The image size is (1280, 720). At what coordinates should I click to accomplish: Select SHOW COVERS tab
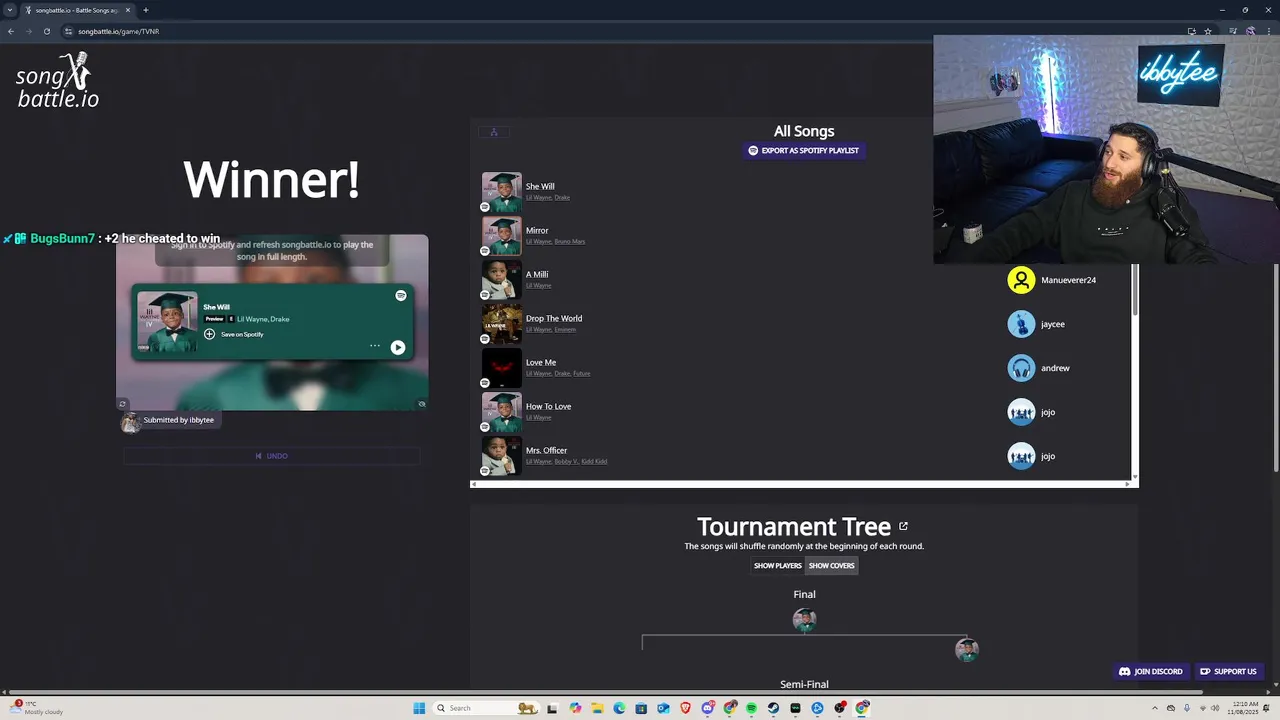click(x=832, y=566)
